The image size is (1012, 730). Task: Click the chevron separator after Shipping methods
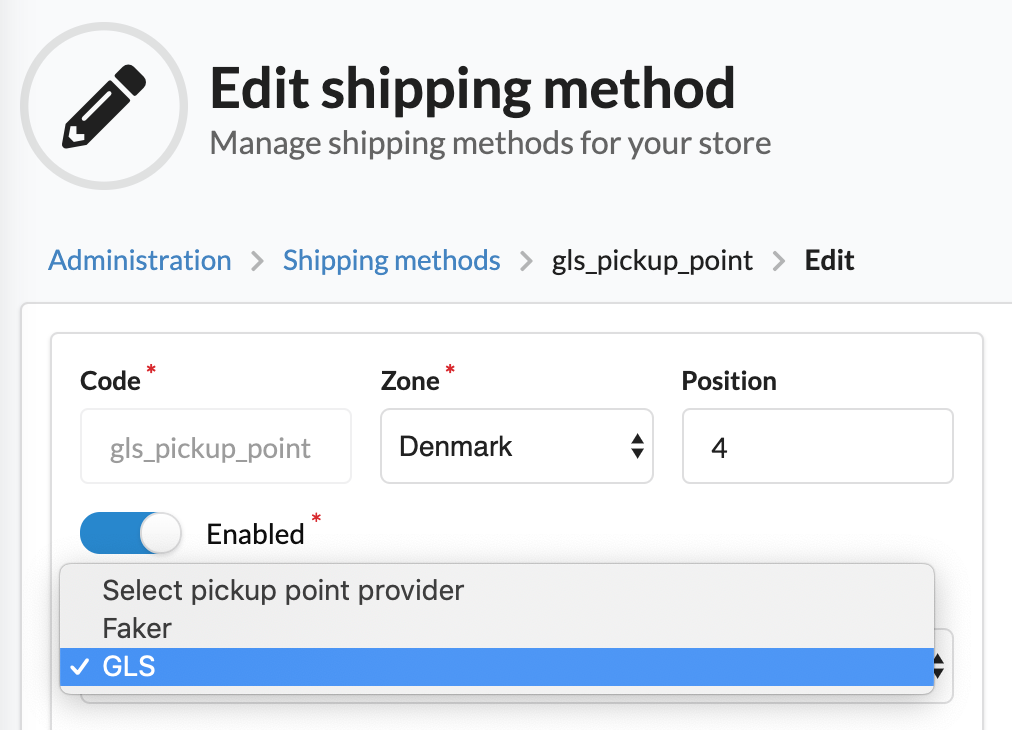coord(526,262)
